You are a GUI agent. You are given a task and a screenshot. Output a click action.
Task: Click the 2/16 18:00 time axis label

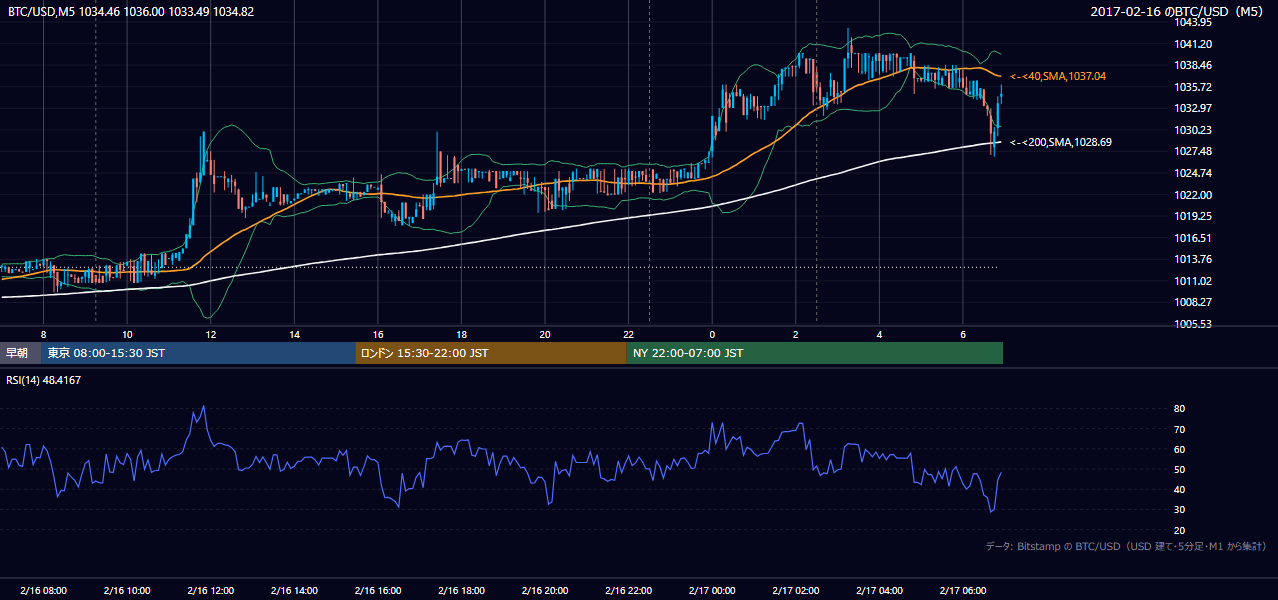[462, 591]
